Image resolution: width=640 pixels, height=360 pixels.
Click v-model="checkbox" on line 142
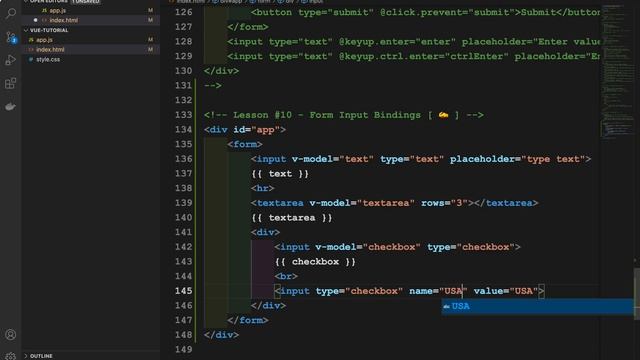[x=367, y=247]
